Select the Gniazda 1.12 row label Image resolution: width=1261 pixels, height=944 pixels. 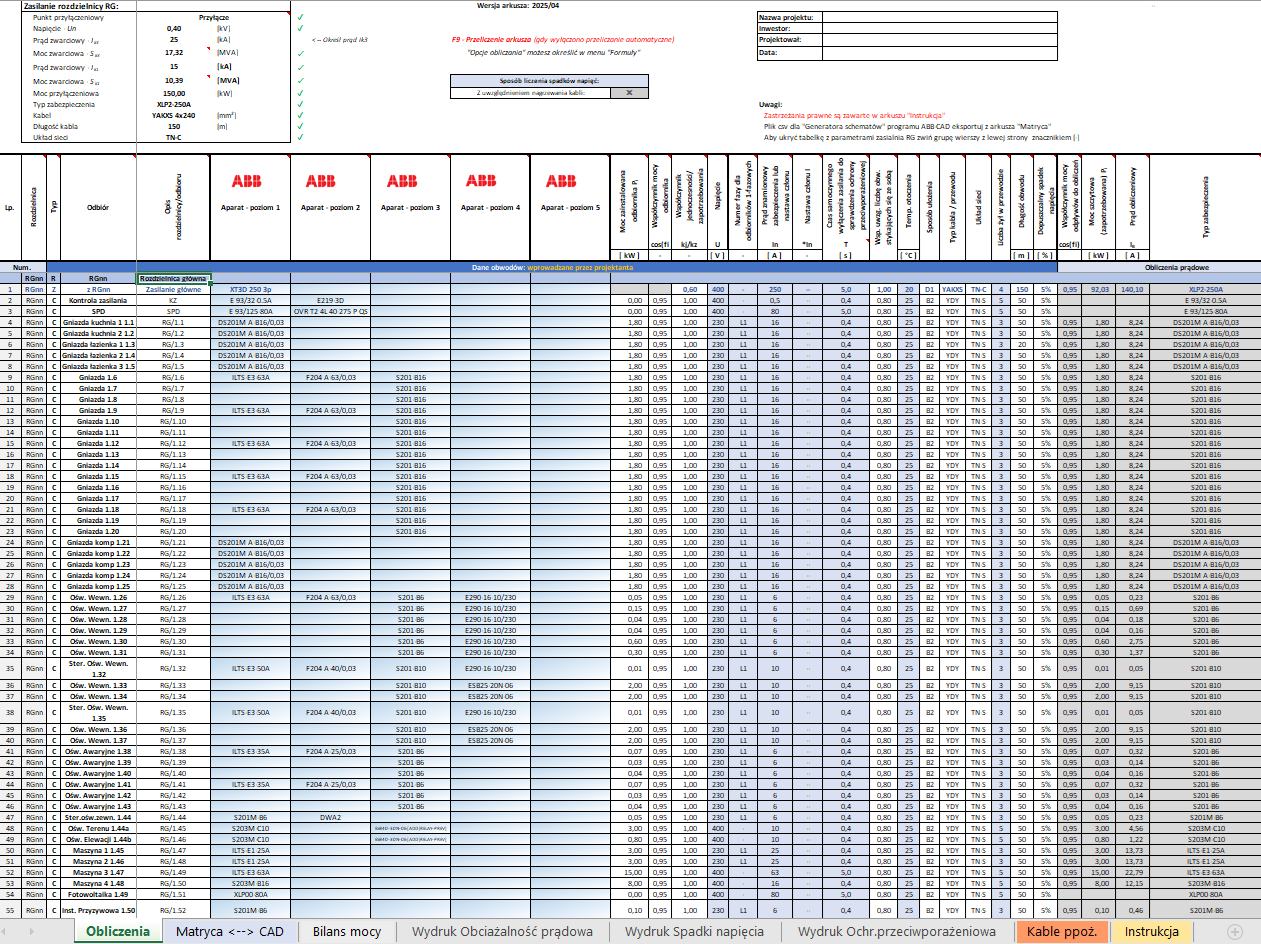pos(98,443)
